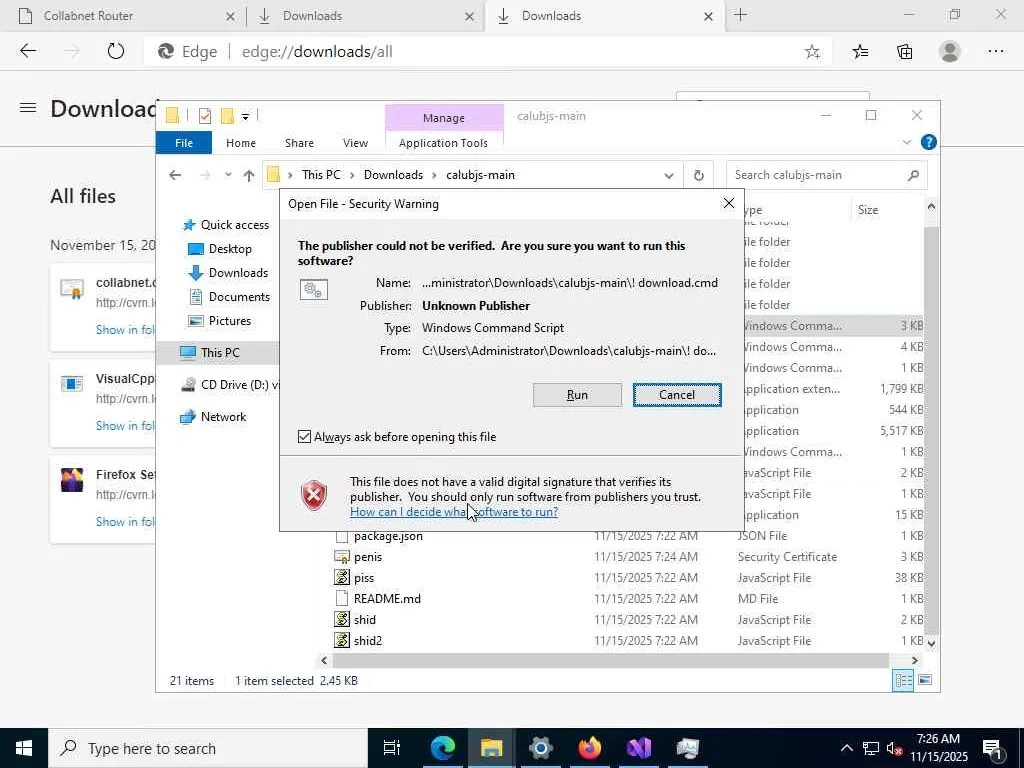Click the Downloads breadcrumb in the address bar
The width and height of the screenshot is (1024, 768).
(393, 175)
